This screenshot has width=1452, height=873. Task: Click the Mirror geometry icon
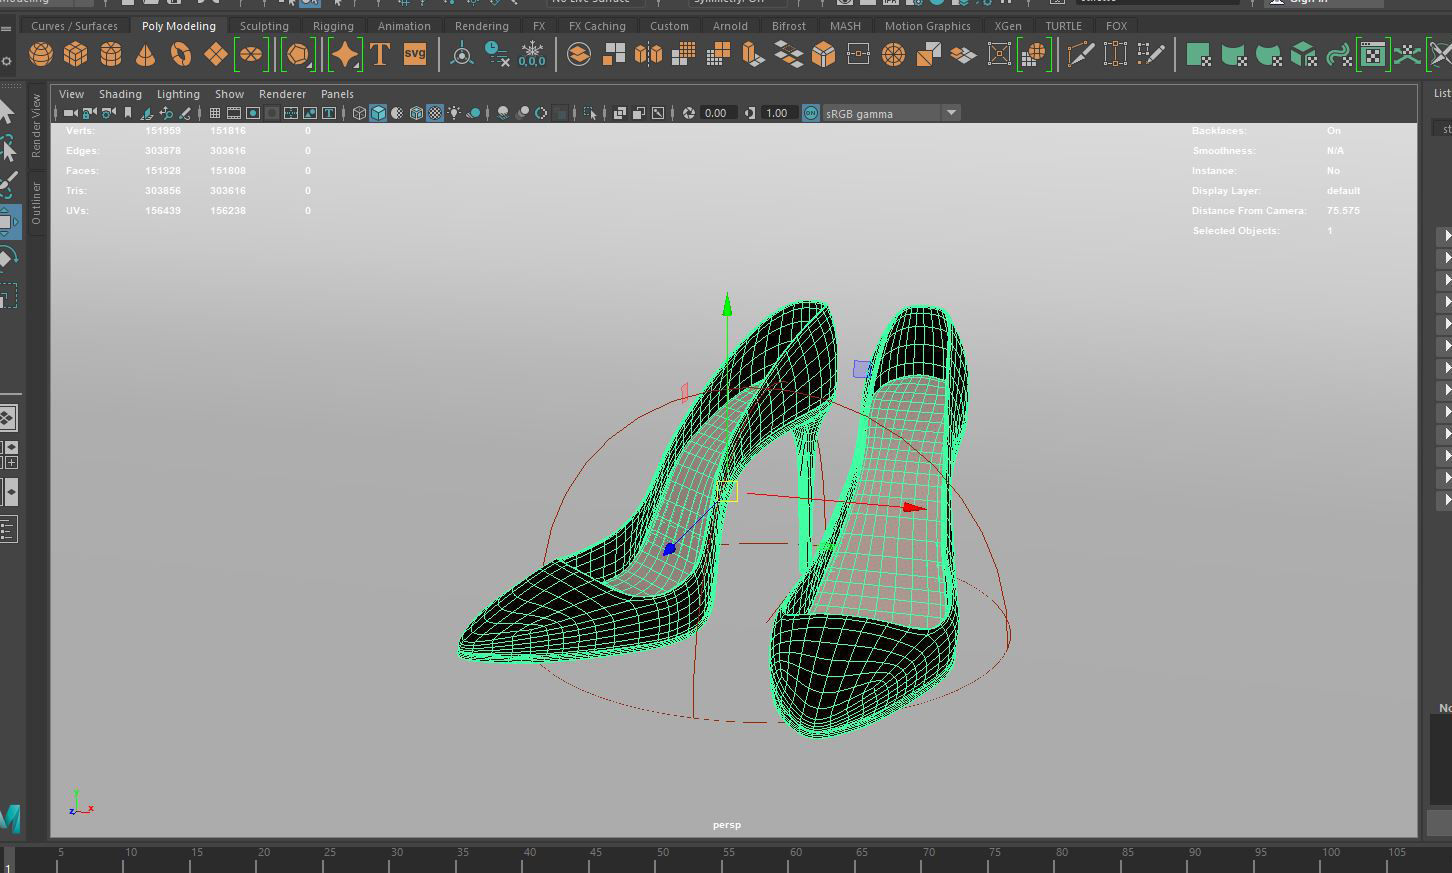(x=648, y=54)
